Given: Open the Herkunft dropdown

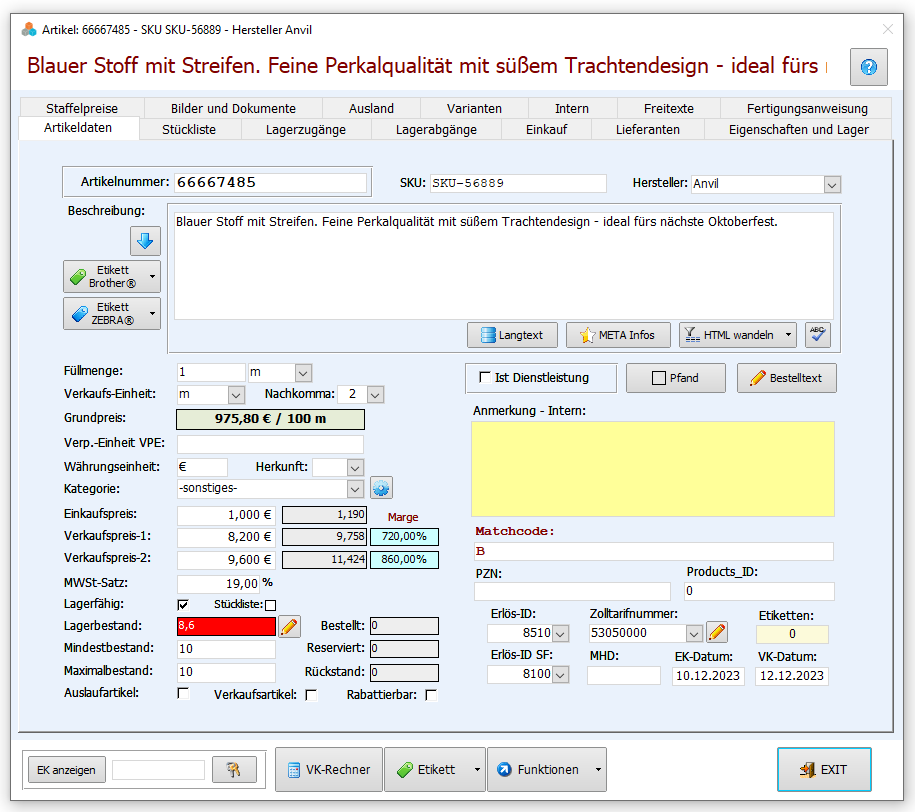Looking at the screenshot, I should [355, 468].
